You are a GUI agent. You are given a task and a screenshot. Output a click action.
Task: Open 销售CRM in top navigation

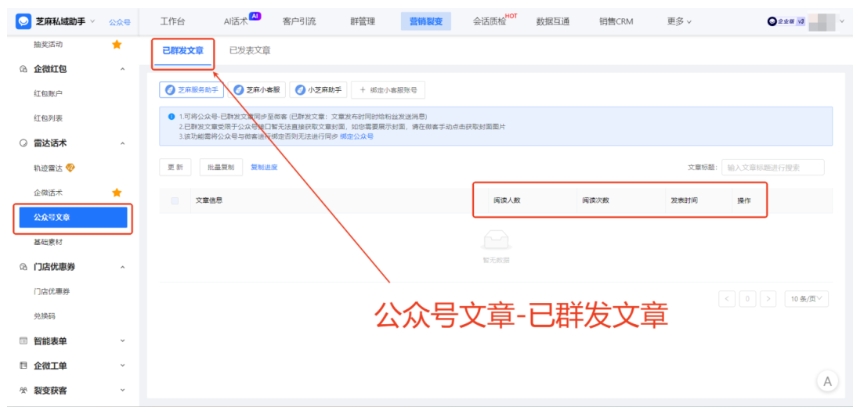pyautogui.click(x=616, y=22)
